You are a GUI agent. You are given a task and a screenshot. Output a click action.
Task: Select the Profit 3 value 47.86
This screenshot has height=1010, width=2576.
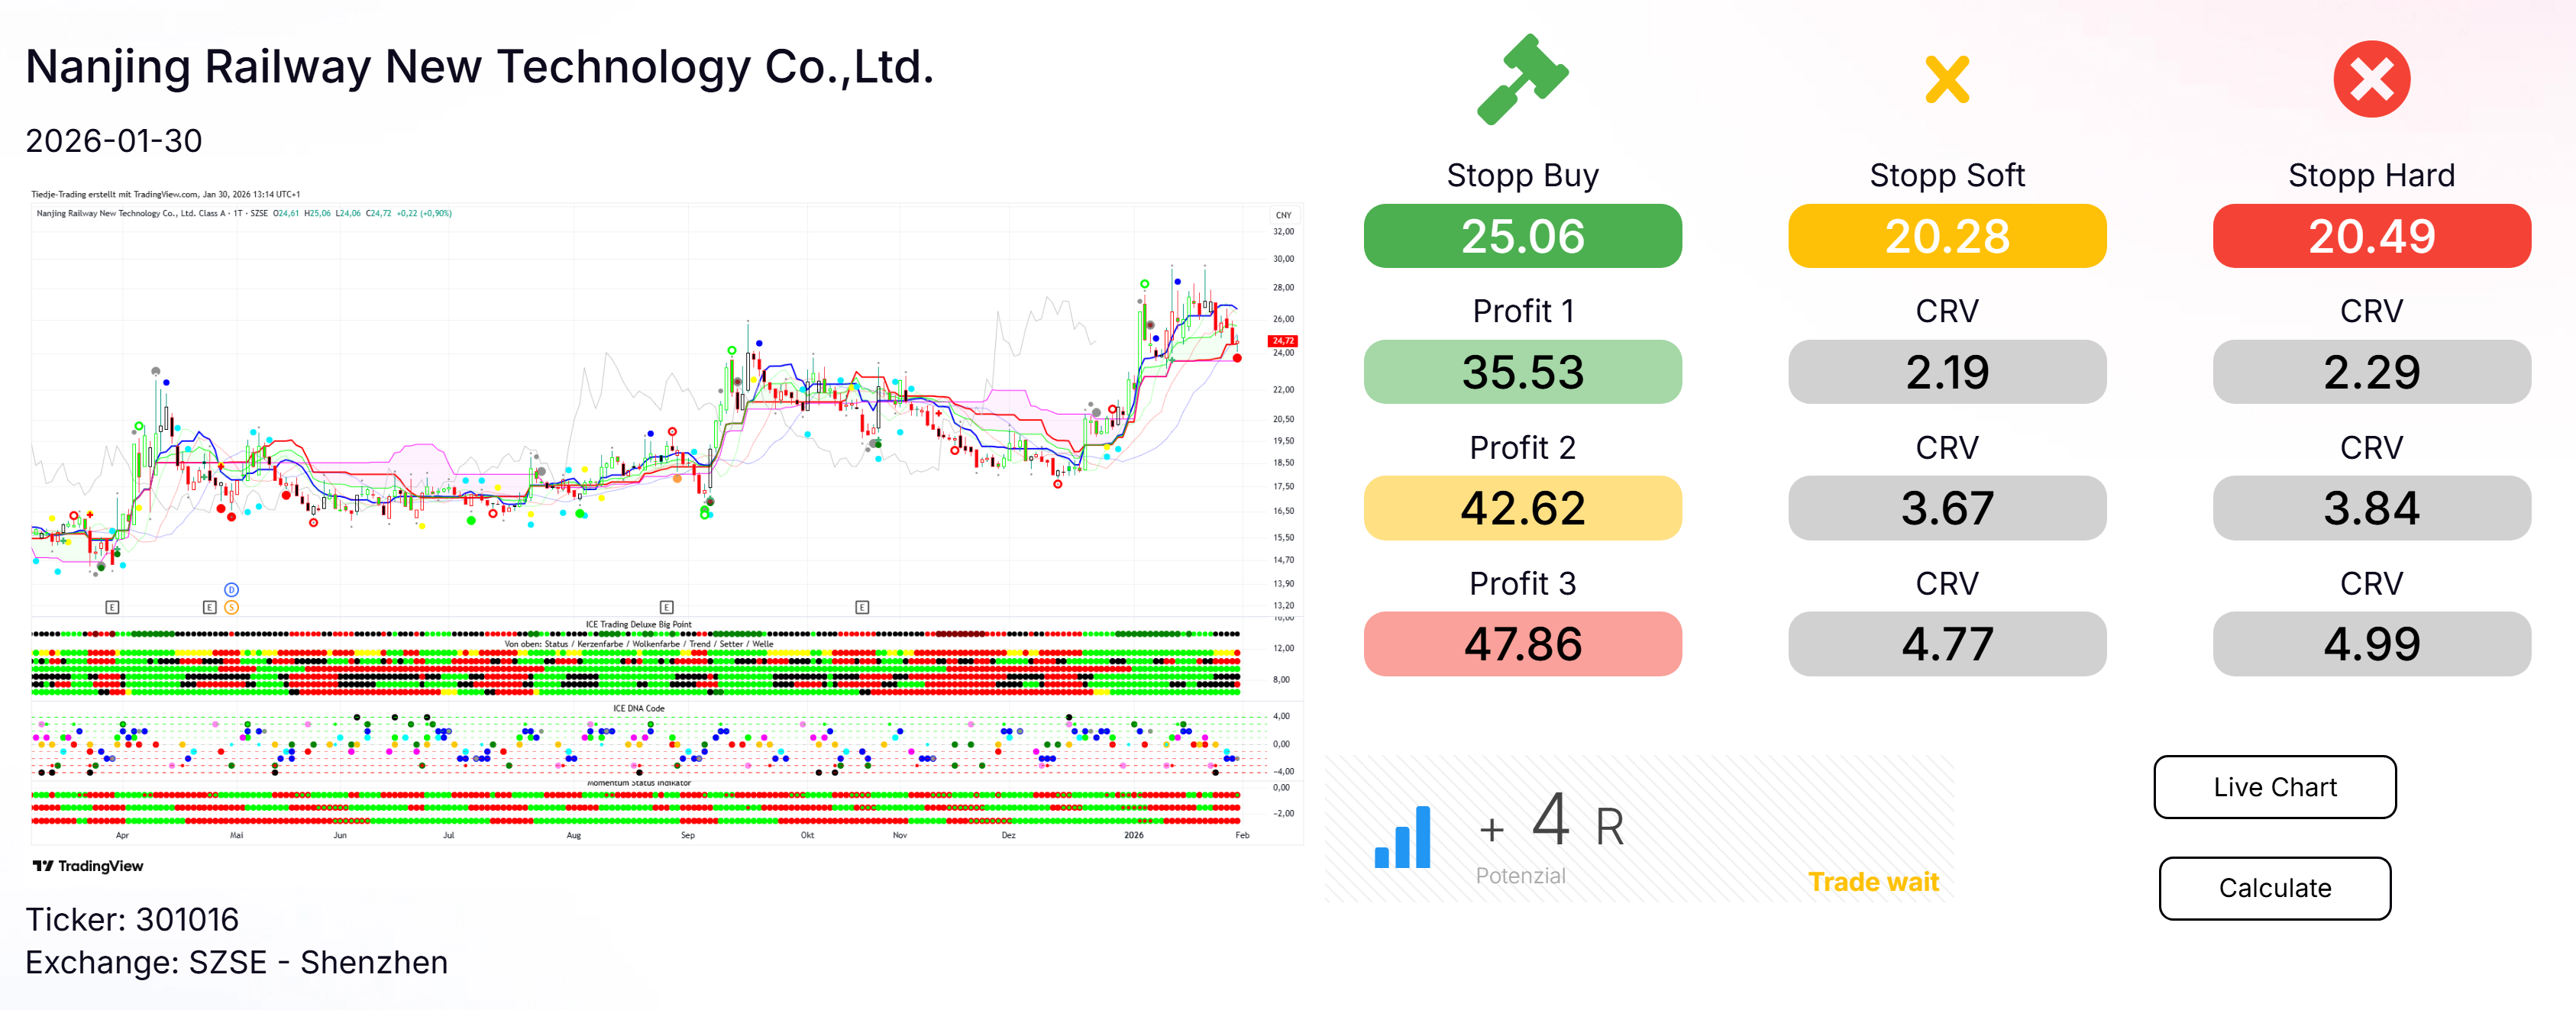click(x=1522, y=644)
